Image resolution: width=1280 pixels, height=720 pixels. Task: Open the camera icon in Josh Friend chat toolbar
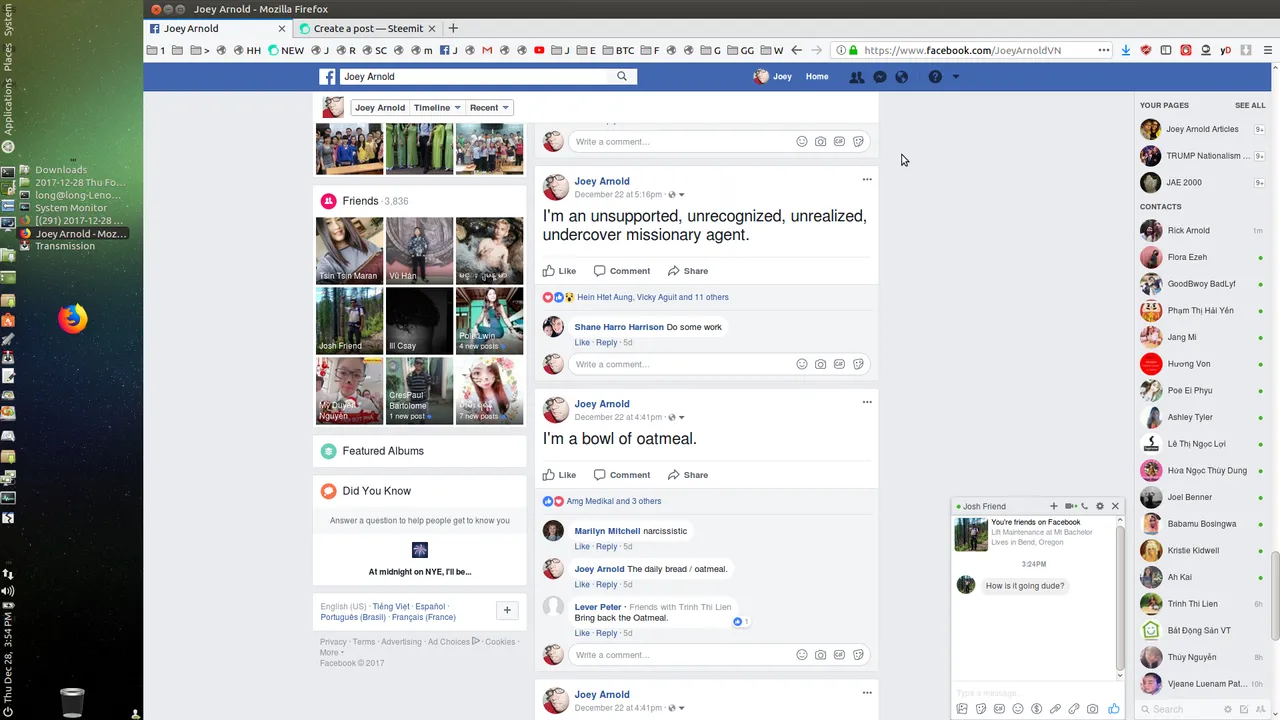coord(1092,709)
